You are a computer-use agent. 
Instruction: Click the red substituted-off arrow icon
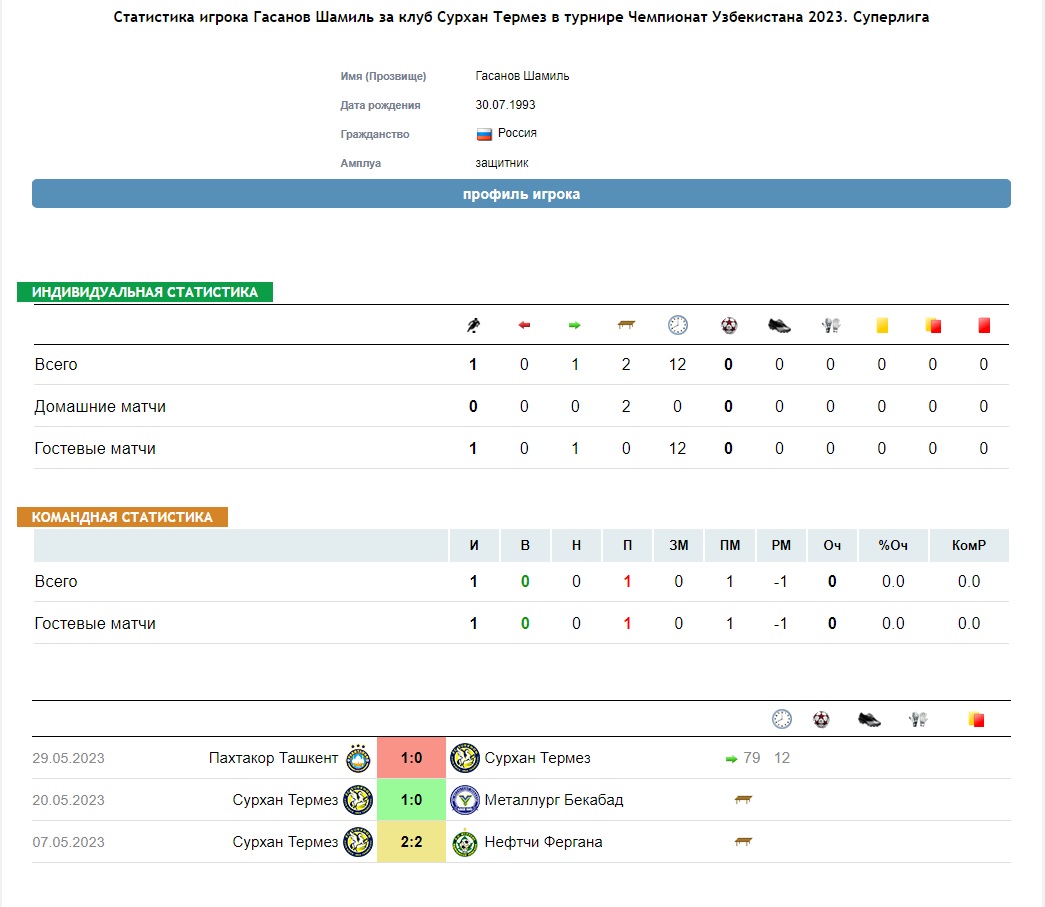pos(524,325)
